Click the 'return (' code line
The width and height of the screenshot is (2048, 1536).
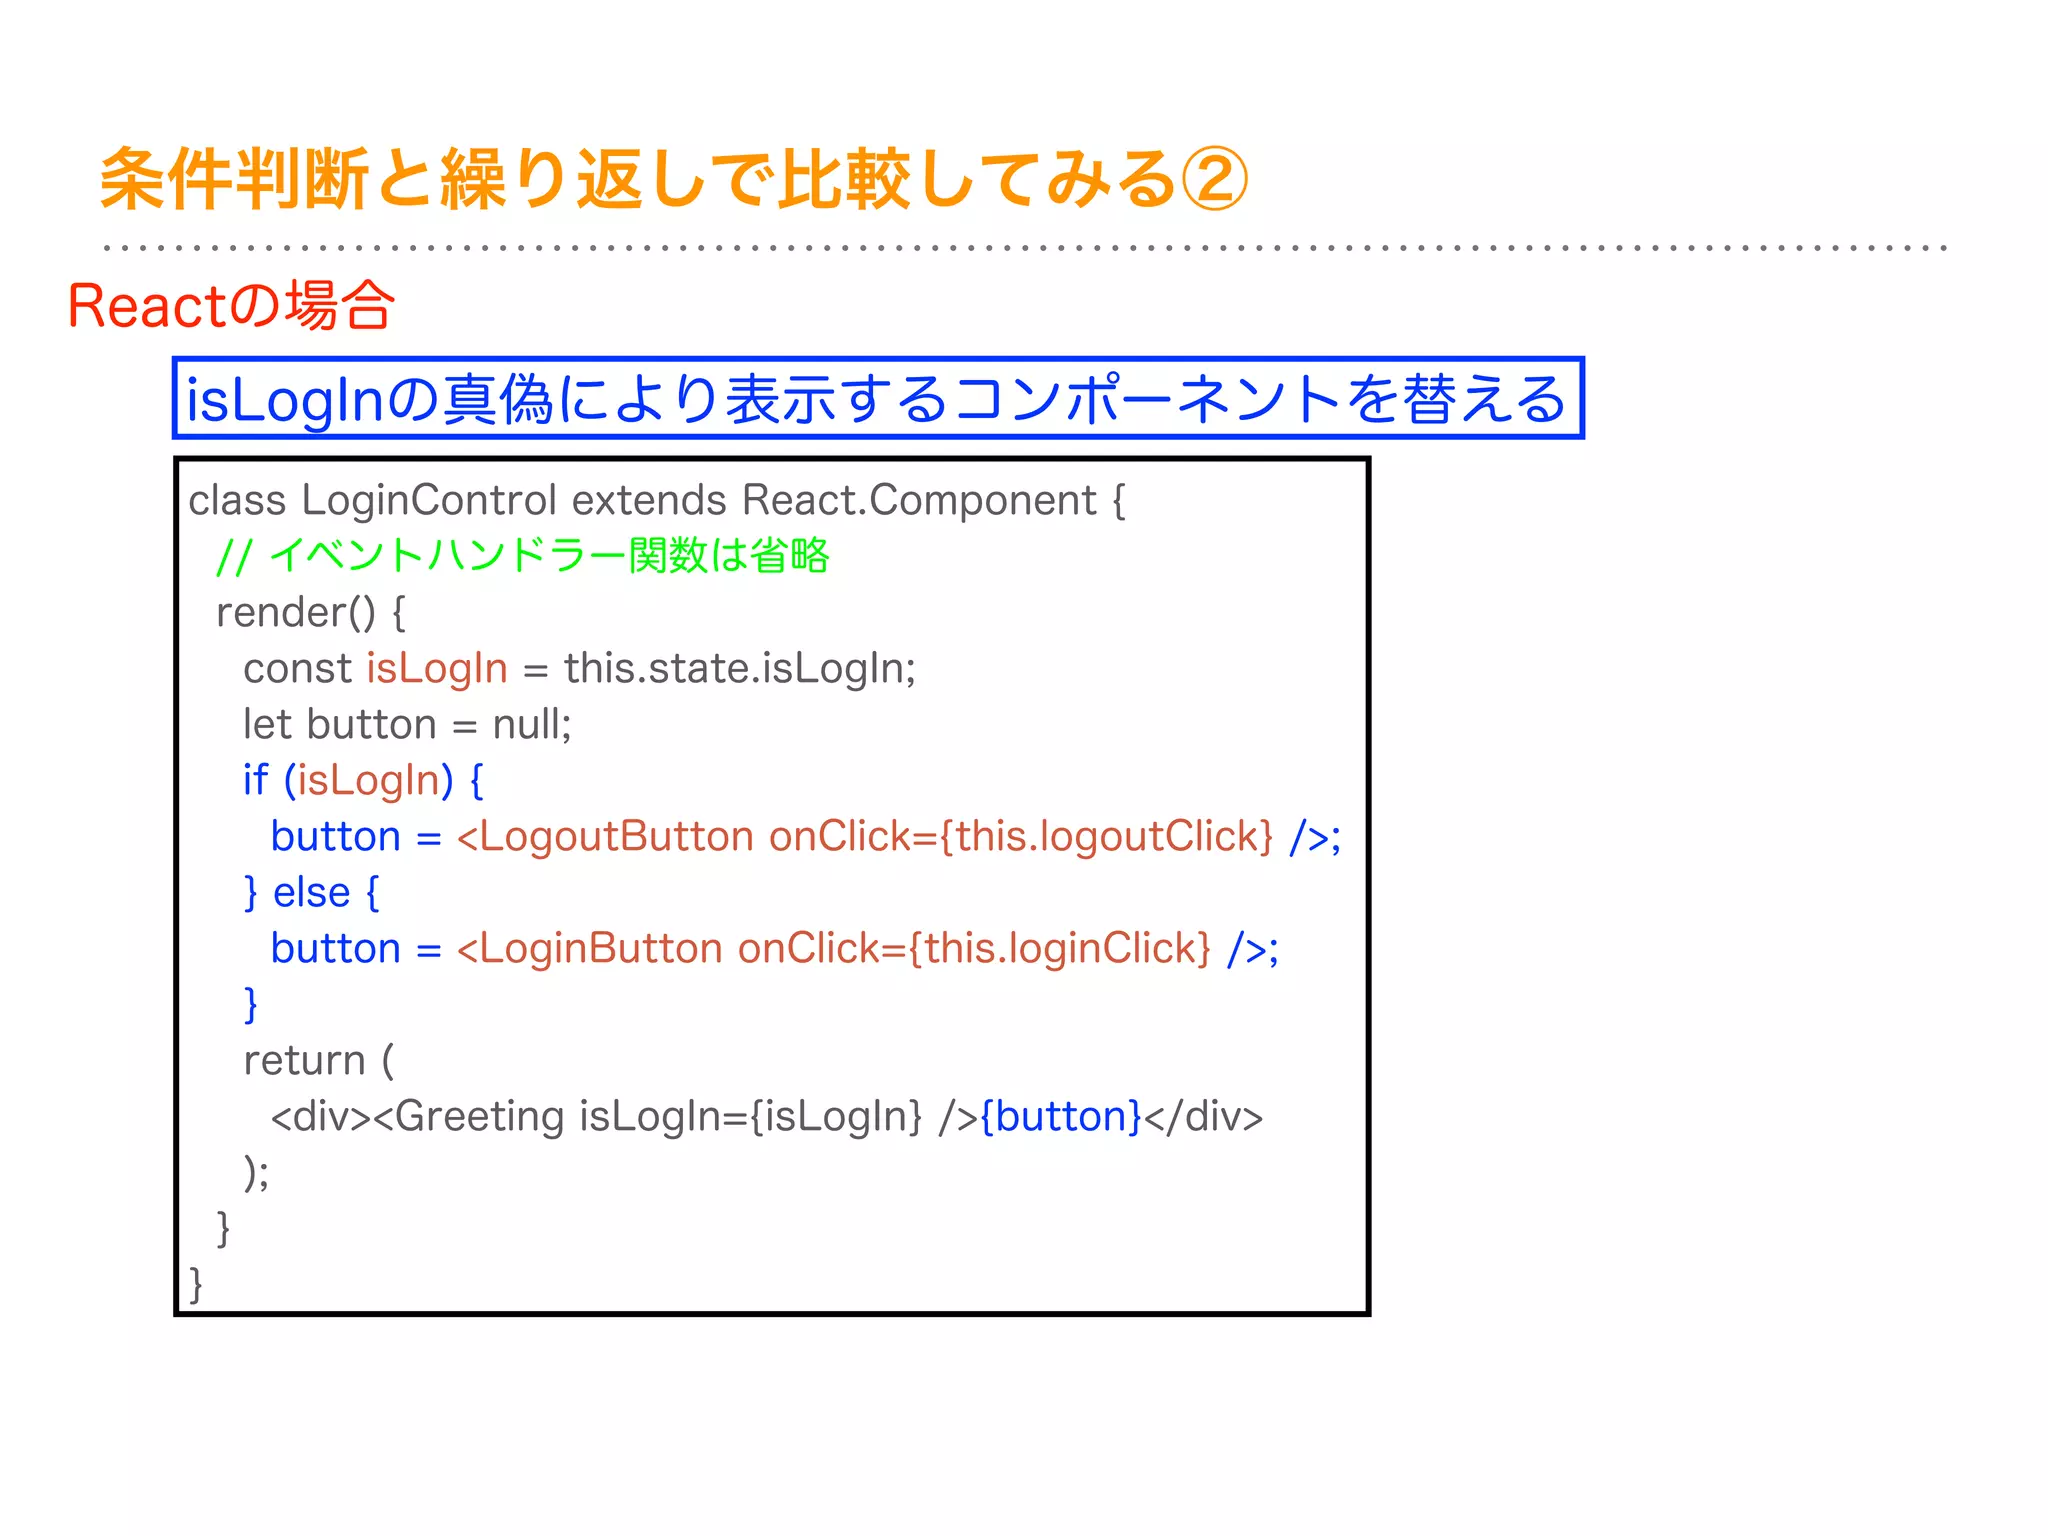point(319,1060)
